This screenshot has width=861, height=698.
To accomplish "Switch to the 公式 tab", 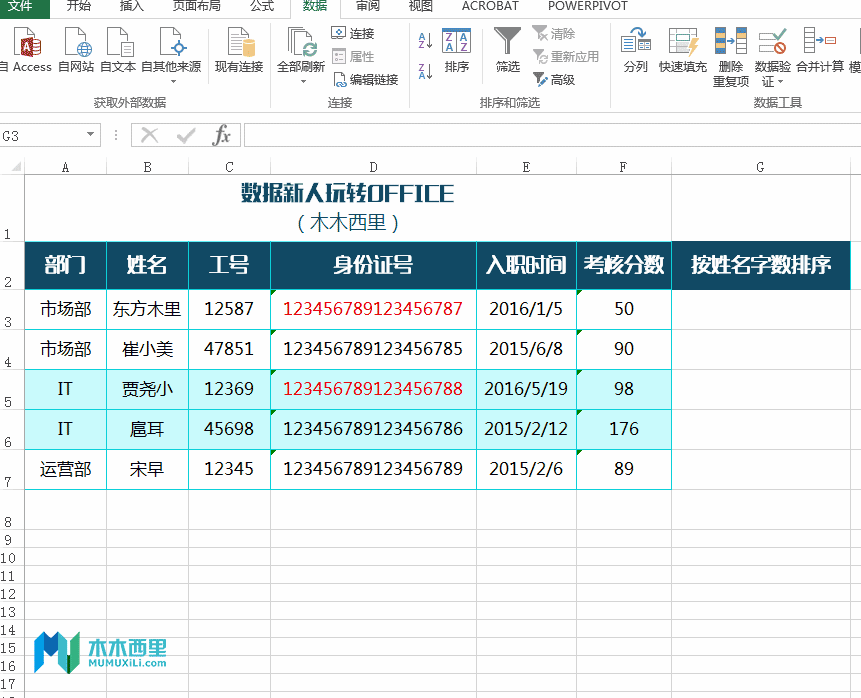I will 262,6.
